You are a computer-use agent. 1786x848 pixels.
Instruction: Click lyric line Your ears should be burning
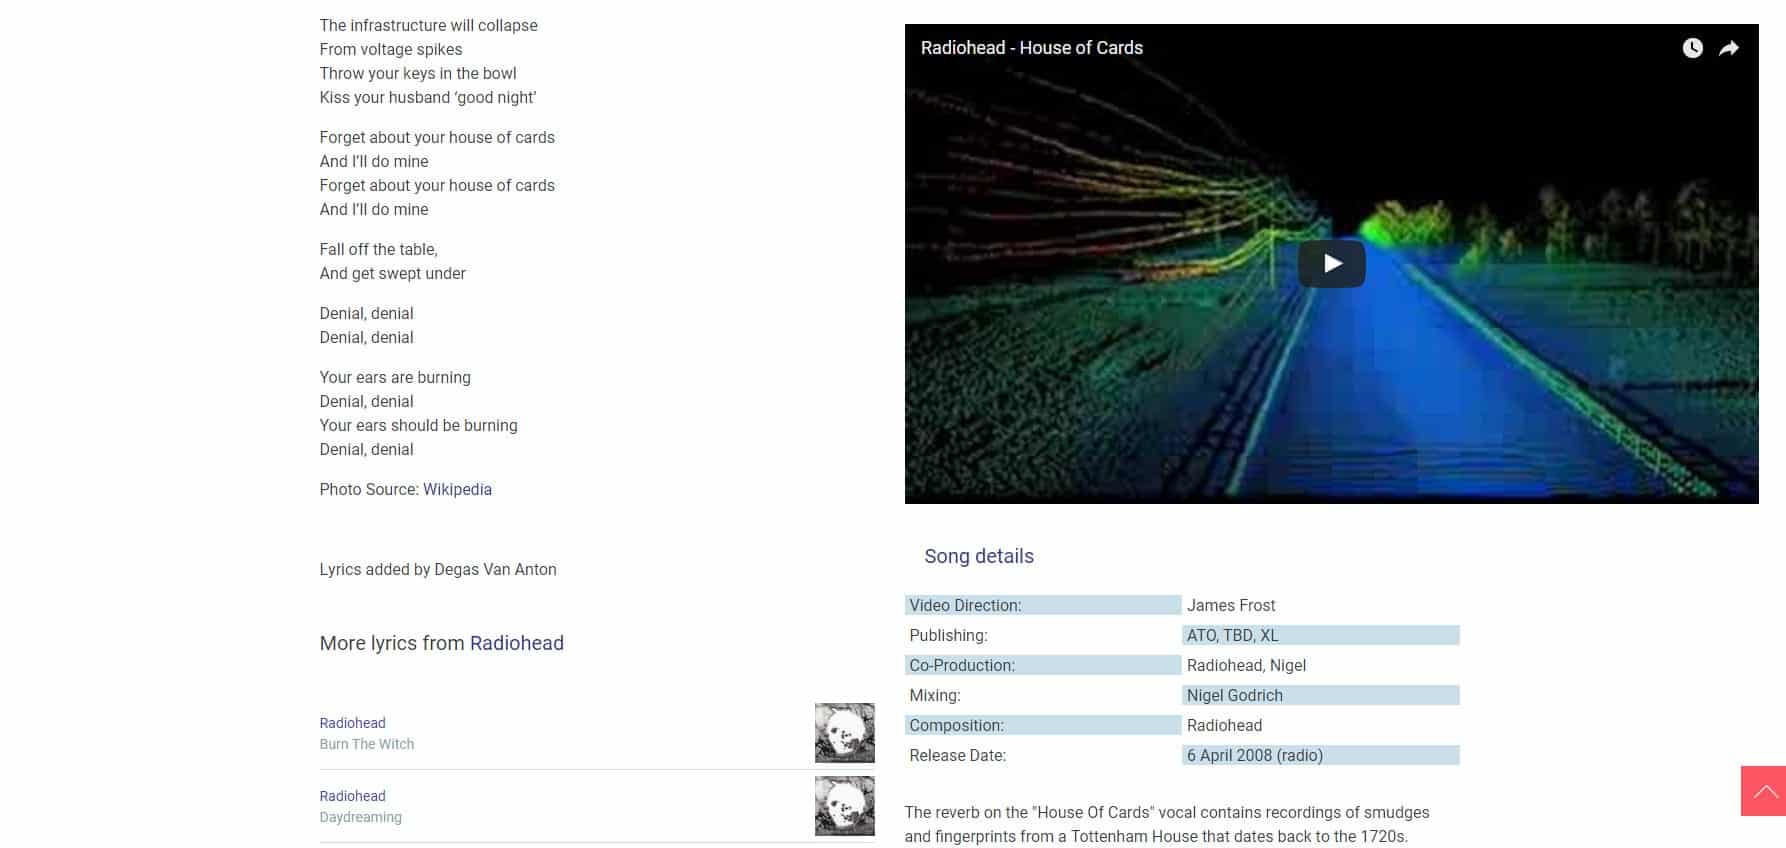(418, 425)
